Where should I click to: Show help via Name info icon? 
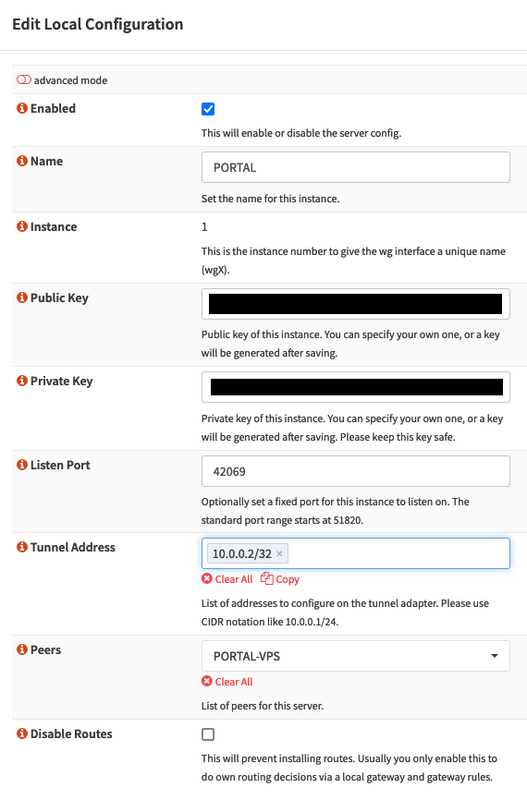pos(22,161)
